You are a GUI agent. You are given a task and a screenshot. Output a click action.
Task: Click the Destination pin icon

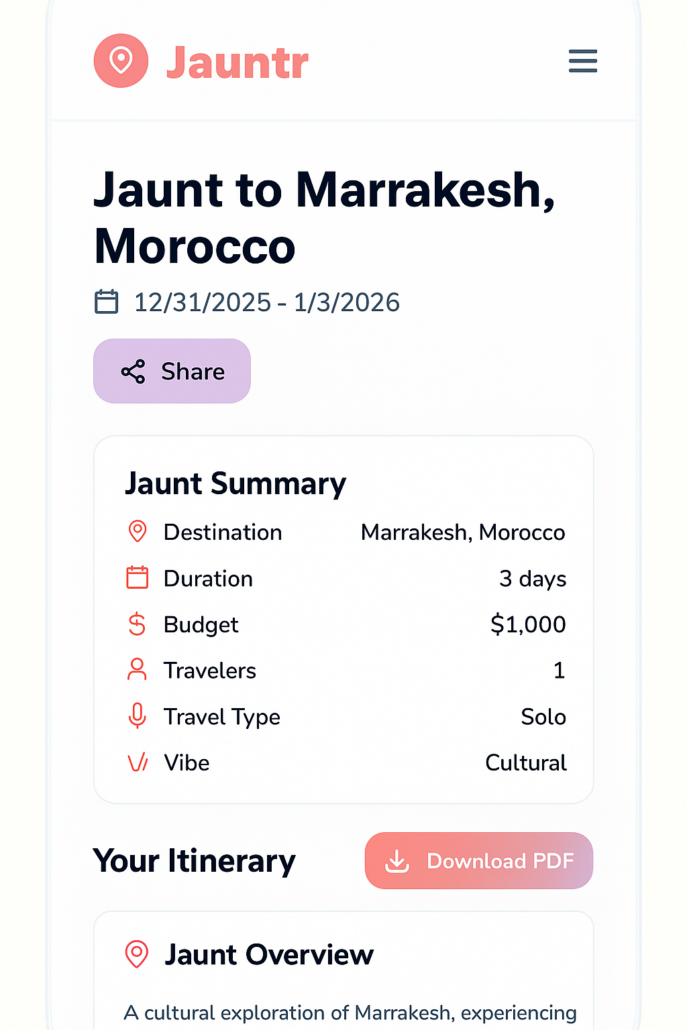point(138,532)
